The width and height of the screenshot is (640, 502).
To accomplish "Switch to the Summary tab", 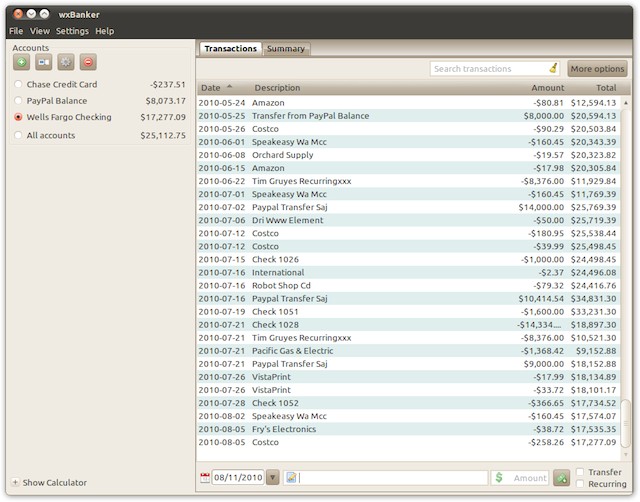I will (x=286, y=49).
